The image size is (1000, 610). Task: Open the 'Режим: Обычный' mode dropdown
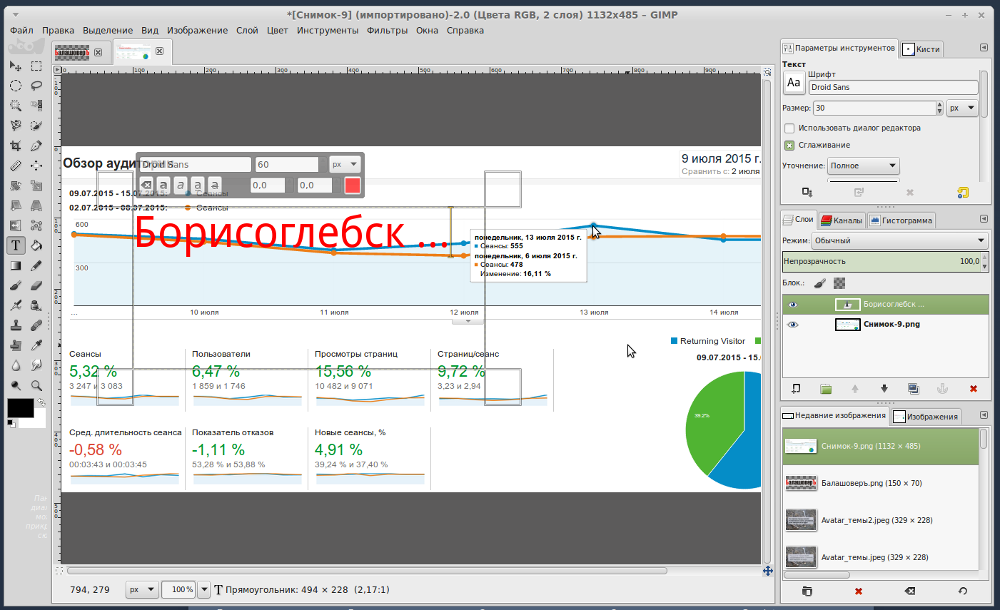(899, 241)
